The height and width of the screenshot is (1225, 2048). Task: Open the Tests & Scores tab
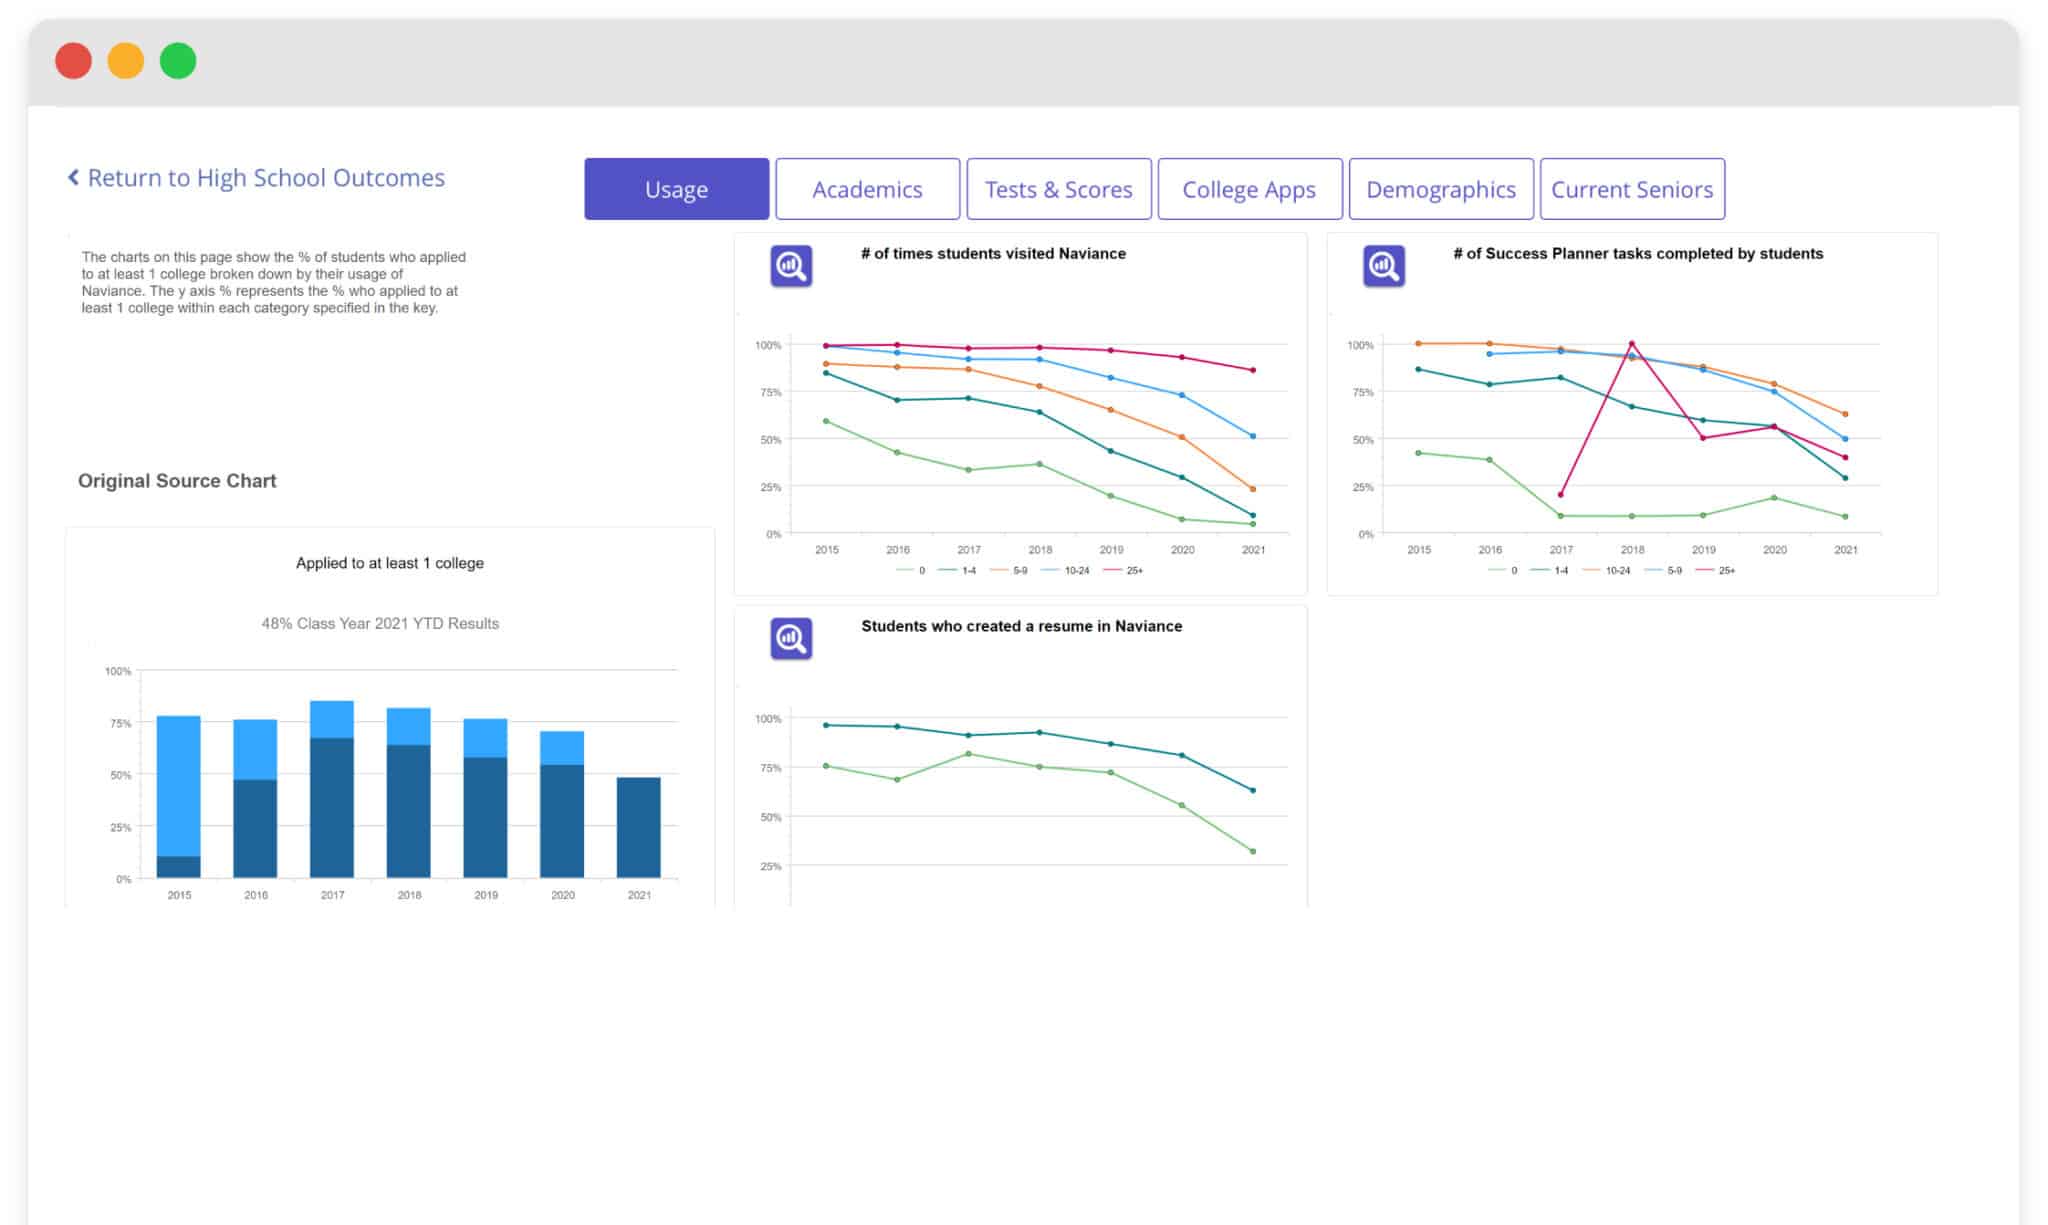(1058, 189)
